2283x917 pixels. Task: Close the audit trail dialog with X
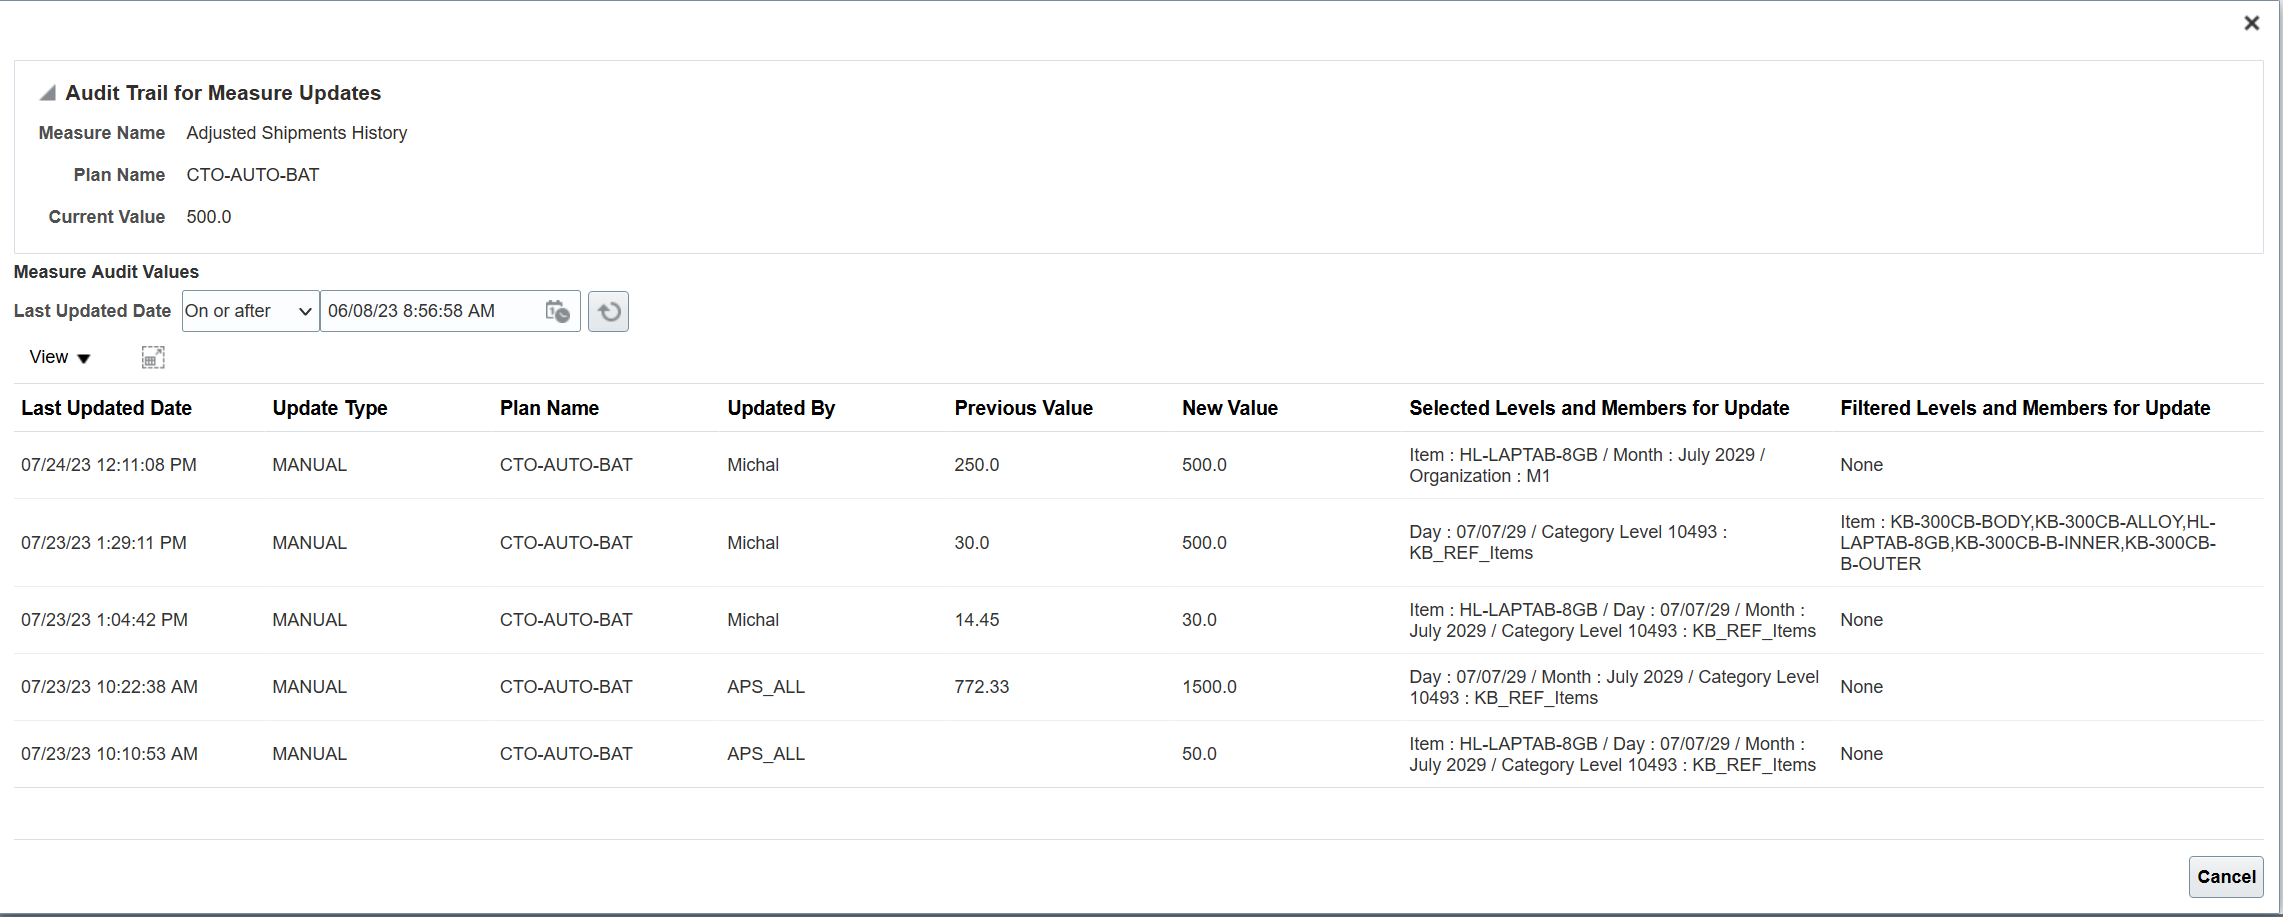click(x=2251, y=23)
